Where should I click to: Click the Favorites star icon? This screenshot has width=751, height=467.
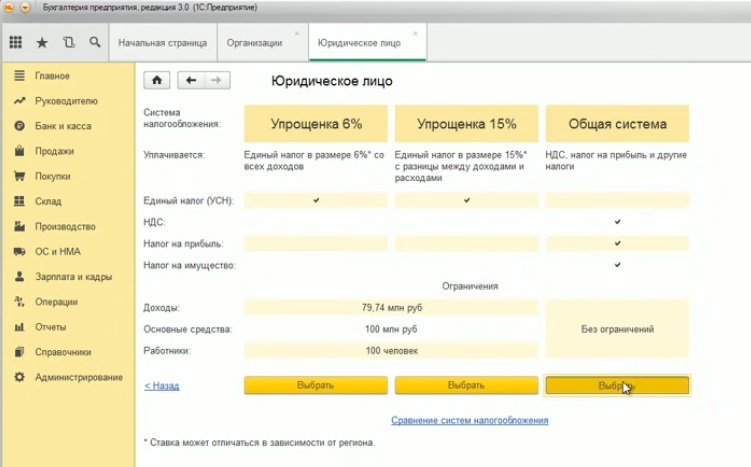pos(41,43)
